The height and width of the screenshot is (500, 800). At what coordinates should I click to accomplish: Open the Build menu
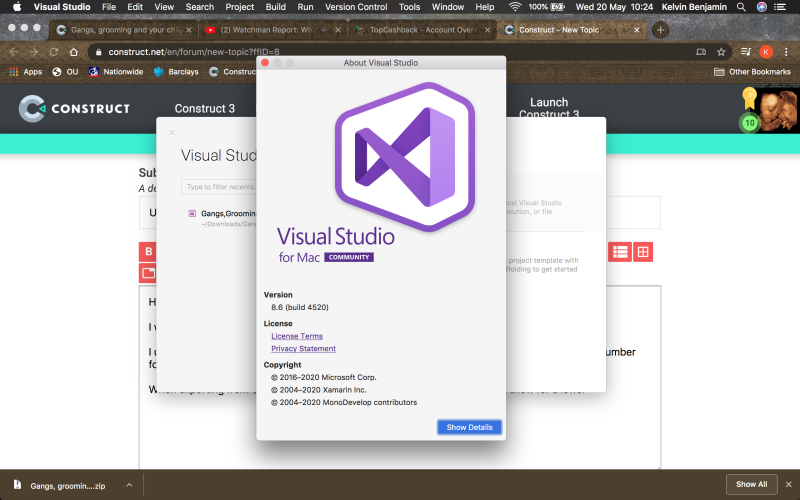pos(276,7)
